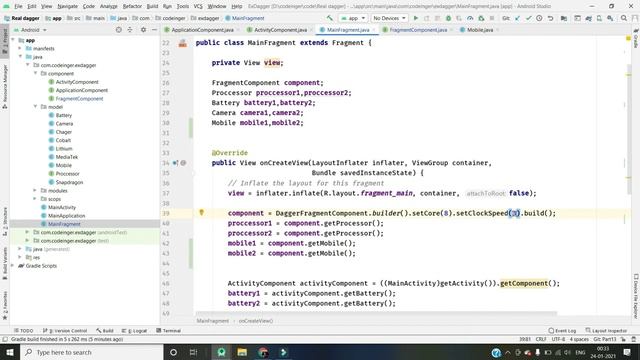Open Search Everywhere magnifier in toolbar
This screenshot has height=360, width=640.
point(624,18)
